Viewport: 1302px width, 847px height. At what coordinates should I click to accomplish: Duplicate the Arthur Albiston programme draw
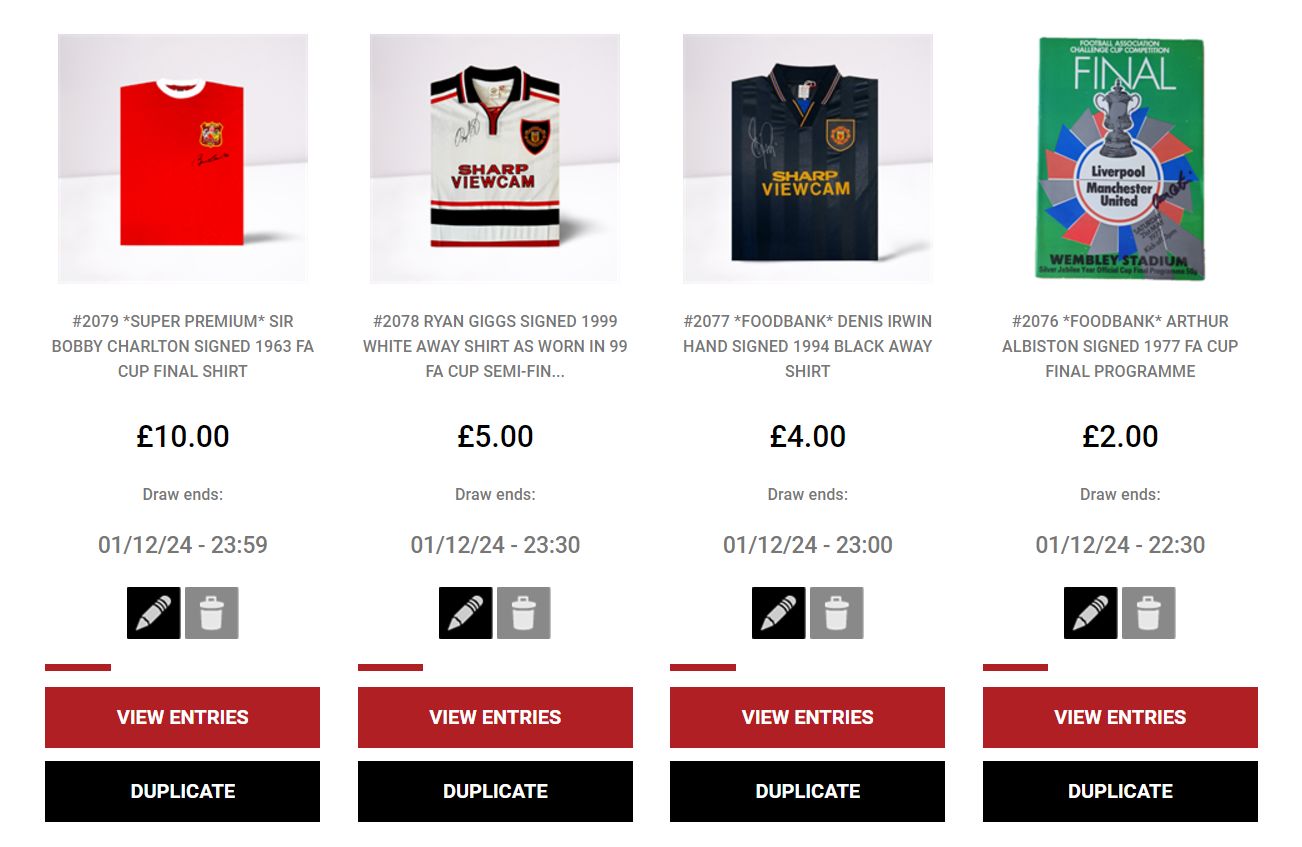1120,791
